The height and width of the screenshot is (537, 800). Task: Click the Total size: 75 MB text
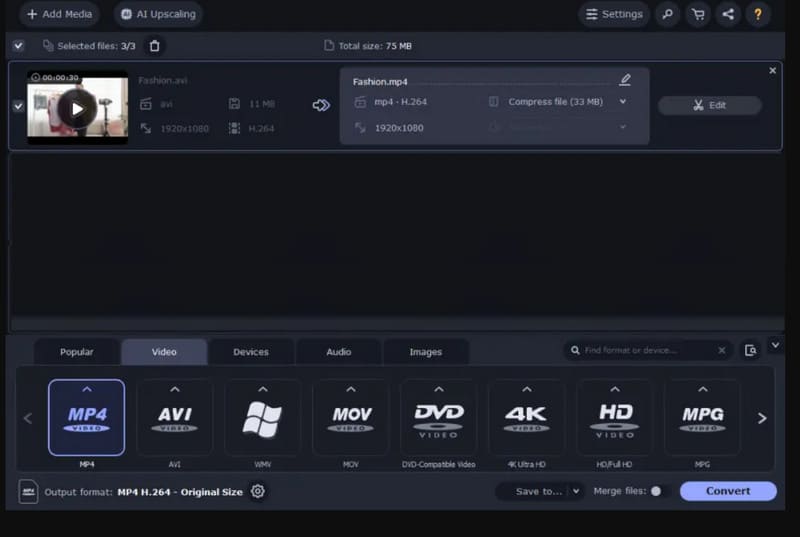click(375, 46)
